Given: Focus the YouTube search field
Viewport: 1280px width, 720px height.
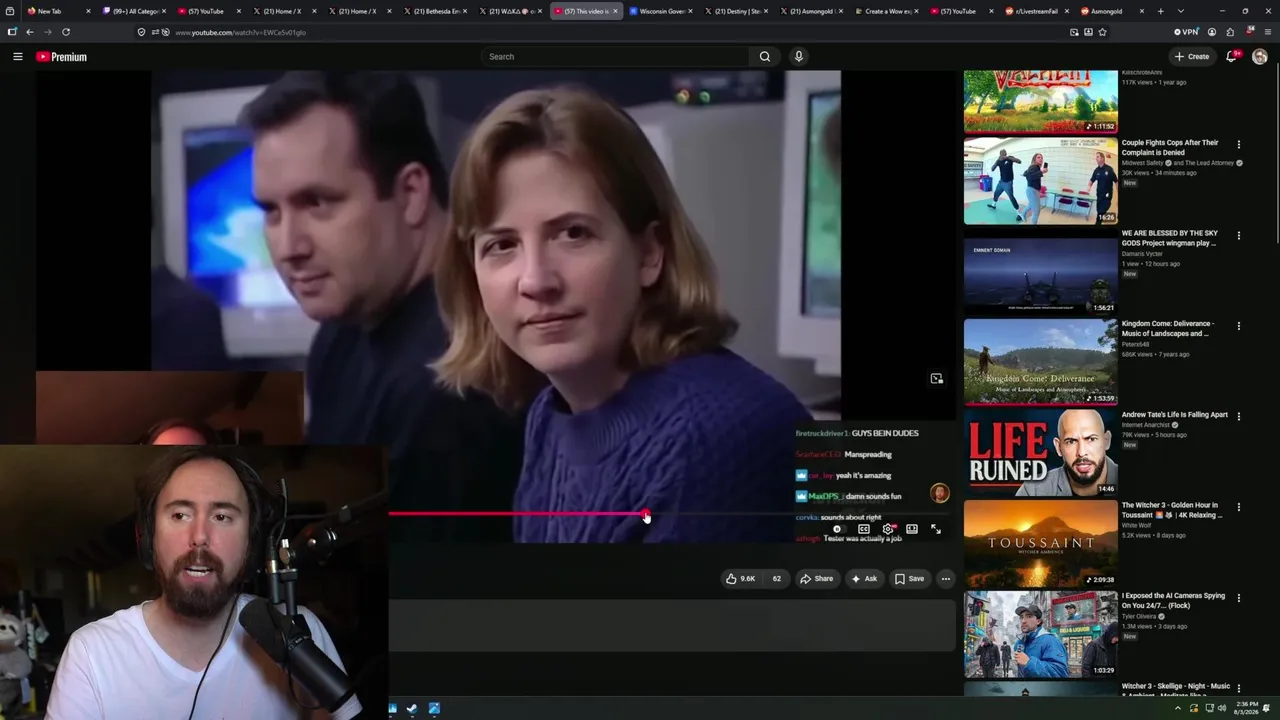Looking at the screenshot, I should tap(615, 57).
